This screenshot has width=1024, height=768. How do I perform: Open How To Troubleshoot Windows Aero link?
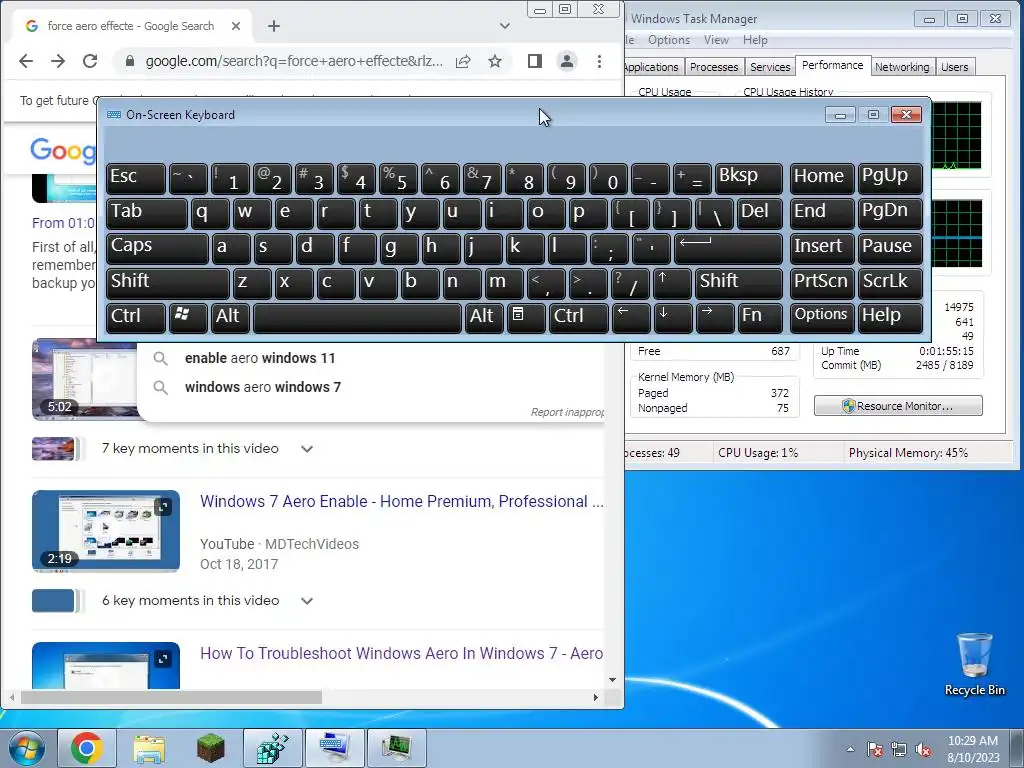click(x=401, y=654)
